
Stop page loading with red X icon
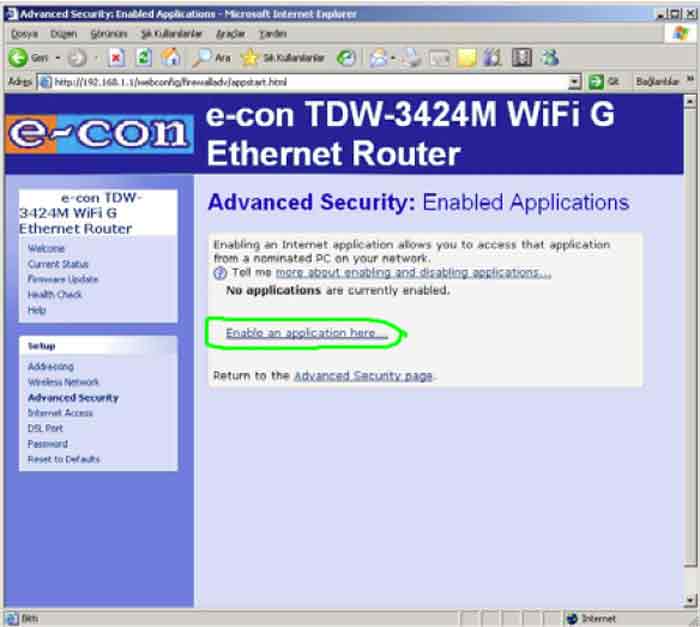[x=117, y=58]
